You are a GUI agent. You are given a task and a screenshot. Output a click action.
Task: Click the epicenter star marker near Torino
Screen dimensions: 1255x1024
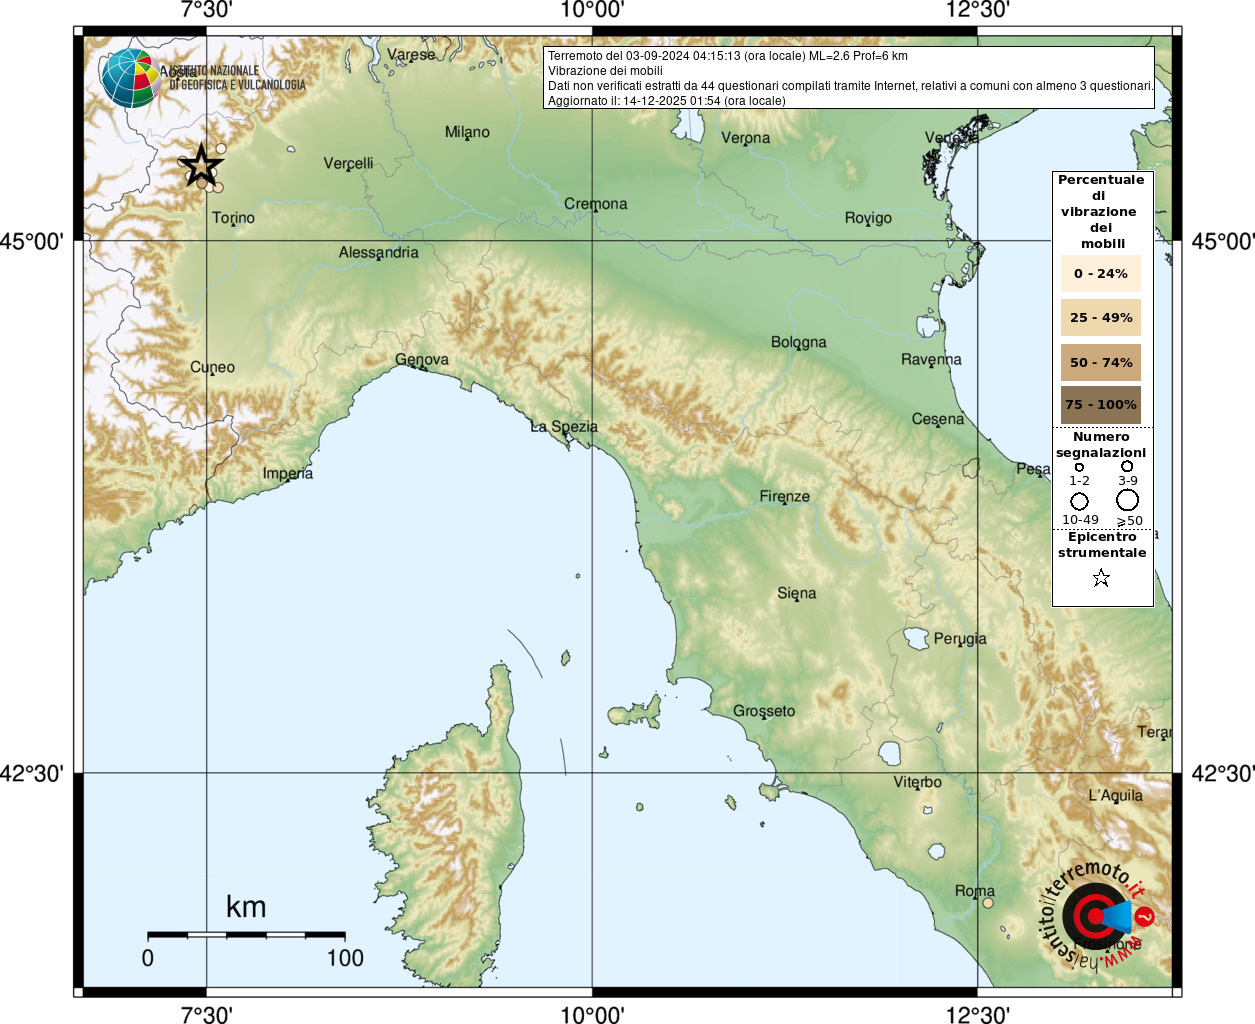[x=202, y=165]
